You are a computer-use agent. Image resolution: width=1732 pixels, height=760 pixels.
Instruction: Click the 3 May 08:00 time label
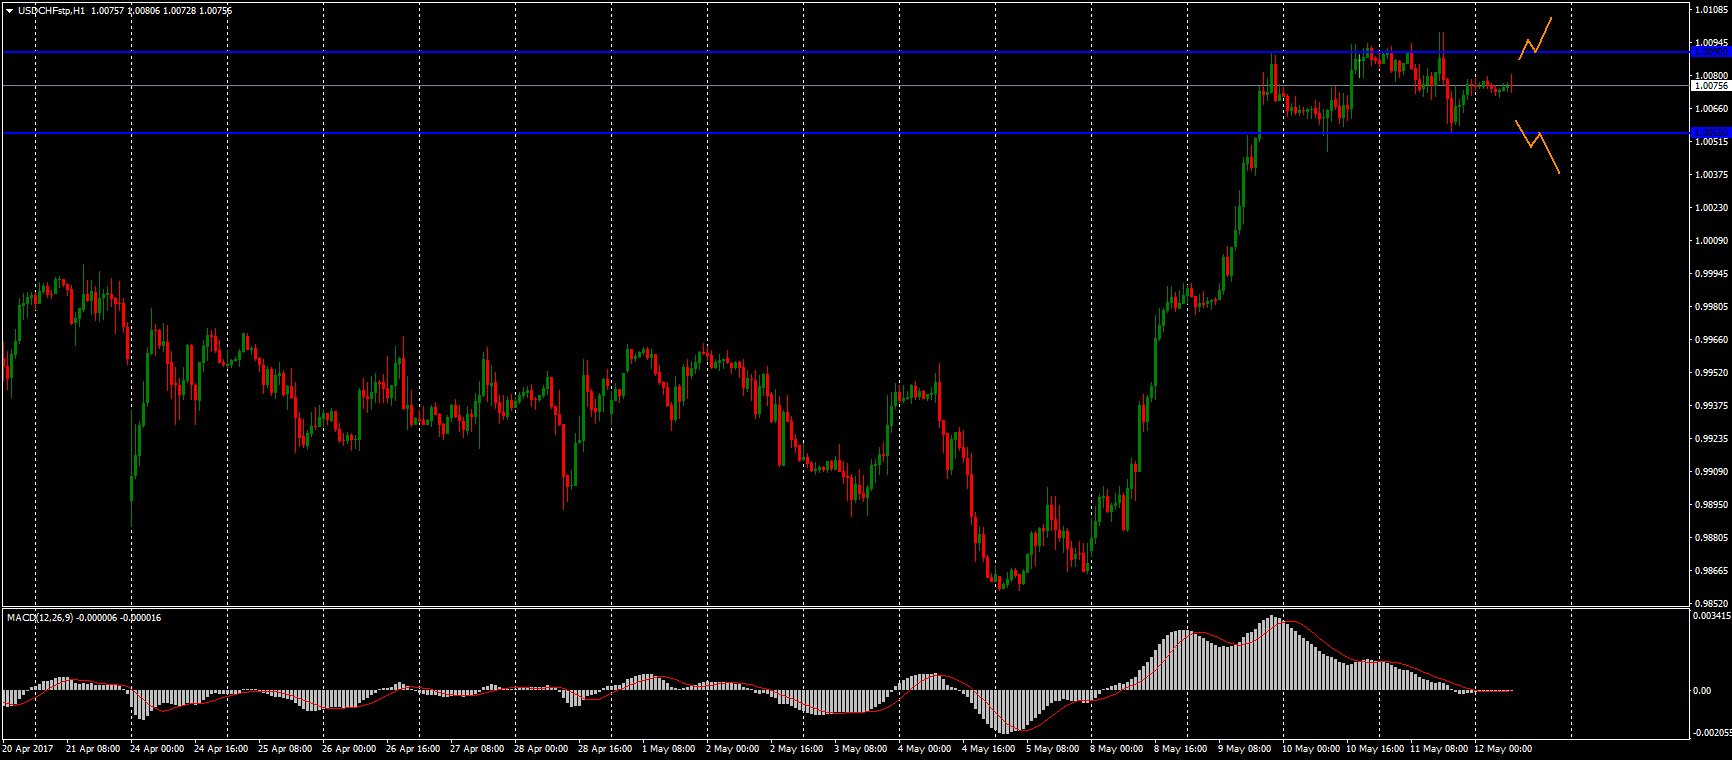pyautogui.click(x=860, y=749)
